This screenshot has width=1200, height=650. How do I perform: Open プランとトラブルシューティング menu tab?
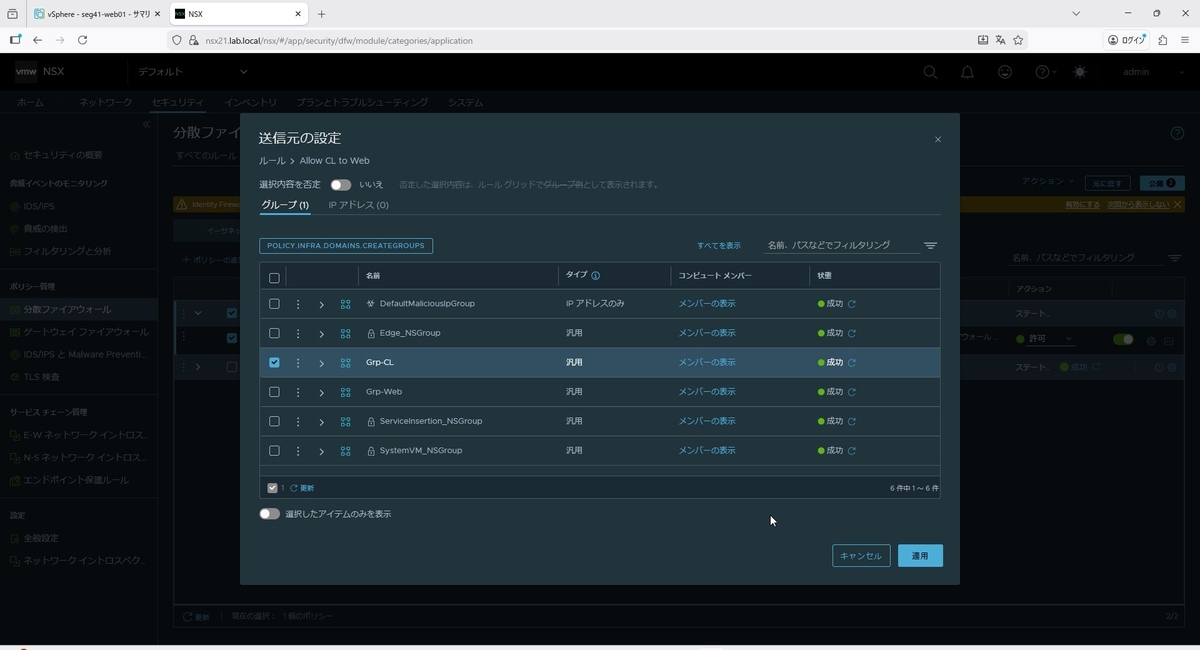coord(362,103)
